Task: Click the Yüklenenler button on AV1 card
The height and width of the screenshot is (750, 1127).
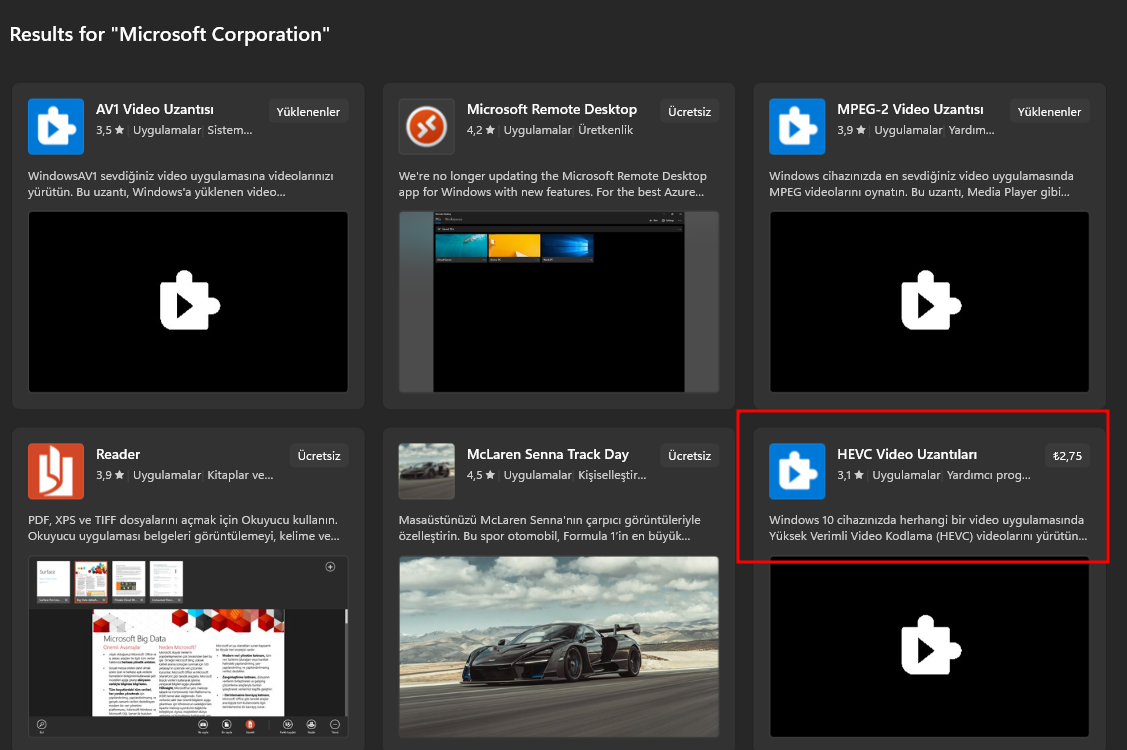Action: (x=308, y=111)
